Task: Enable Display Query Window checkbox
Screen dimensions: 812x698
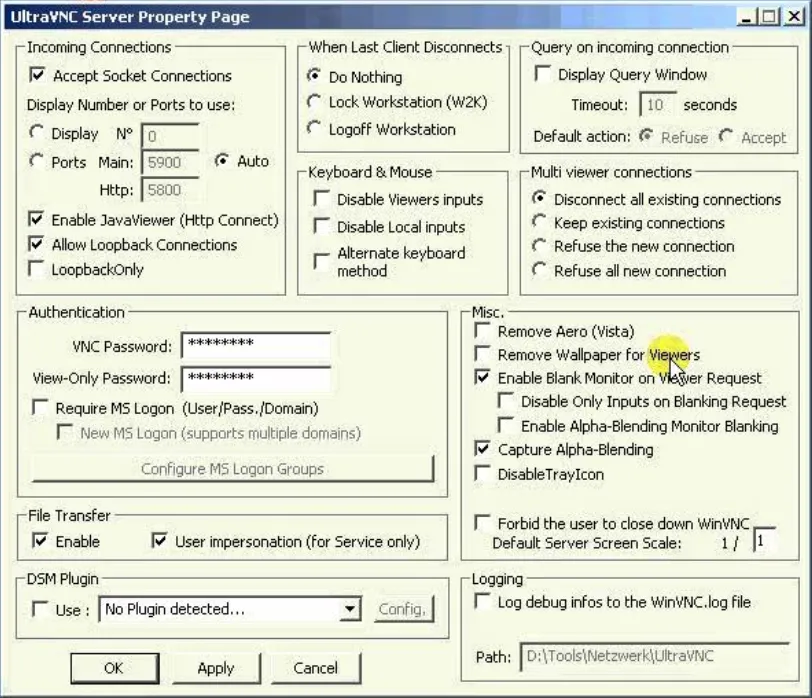Action: tap(542, 74)
